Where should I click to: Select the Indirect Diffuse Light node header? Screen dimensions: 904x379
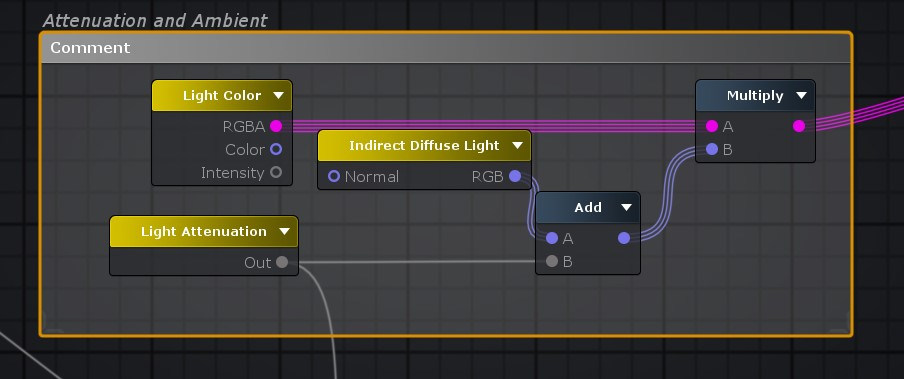pos(424,145)
